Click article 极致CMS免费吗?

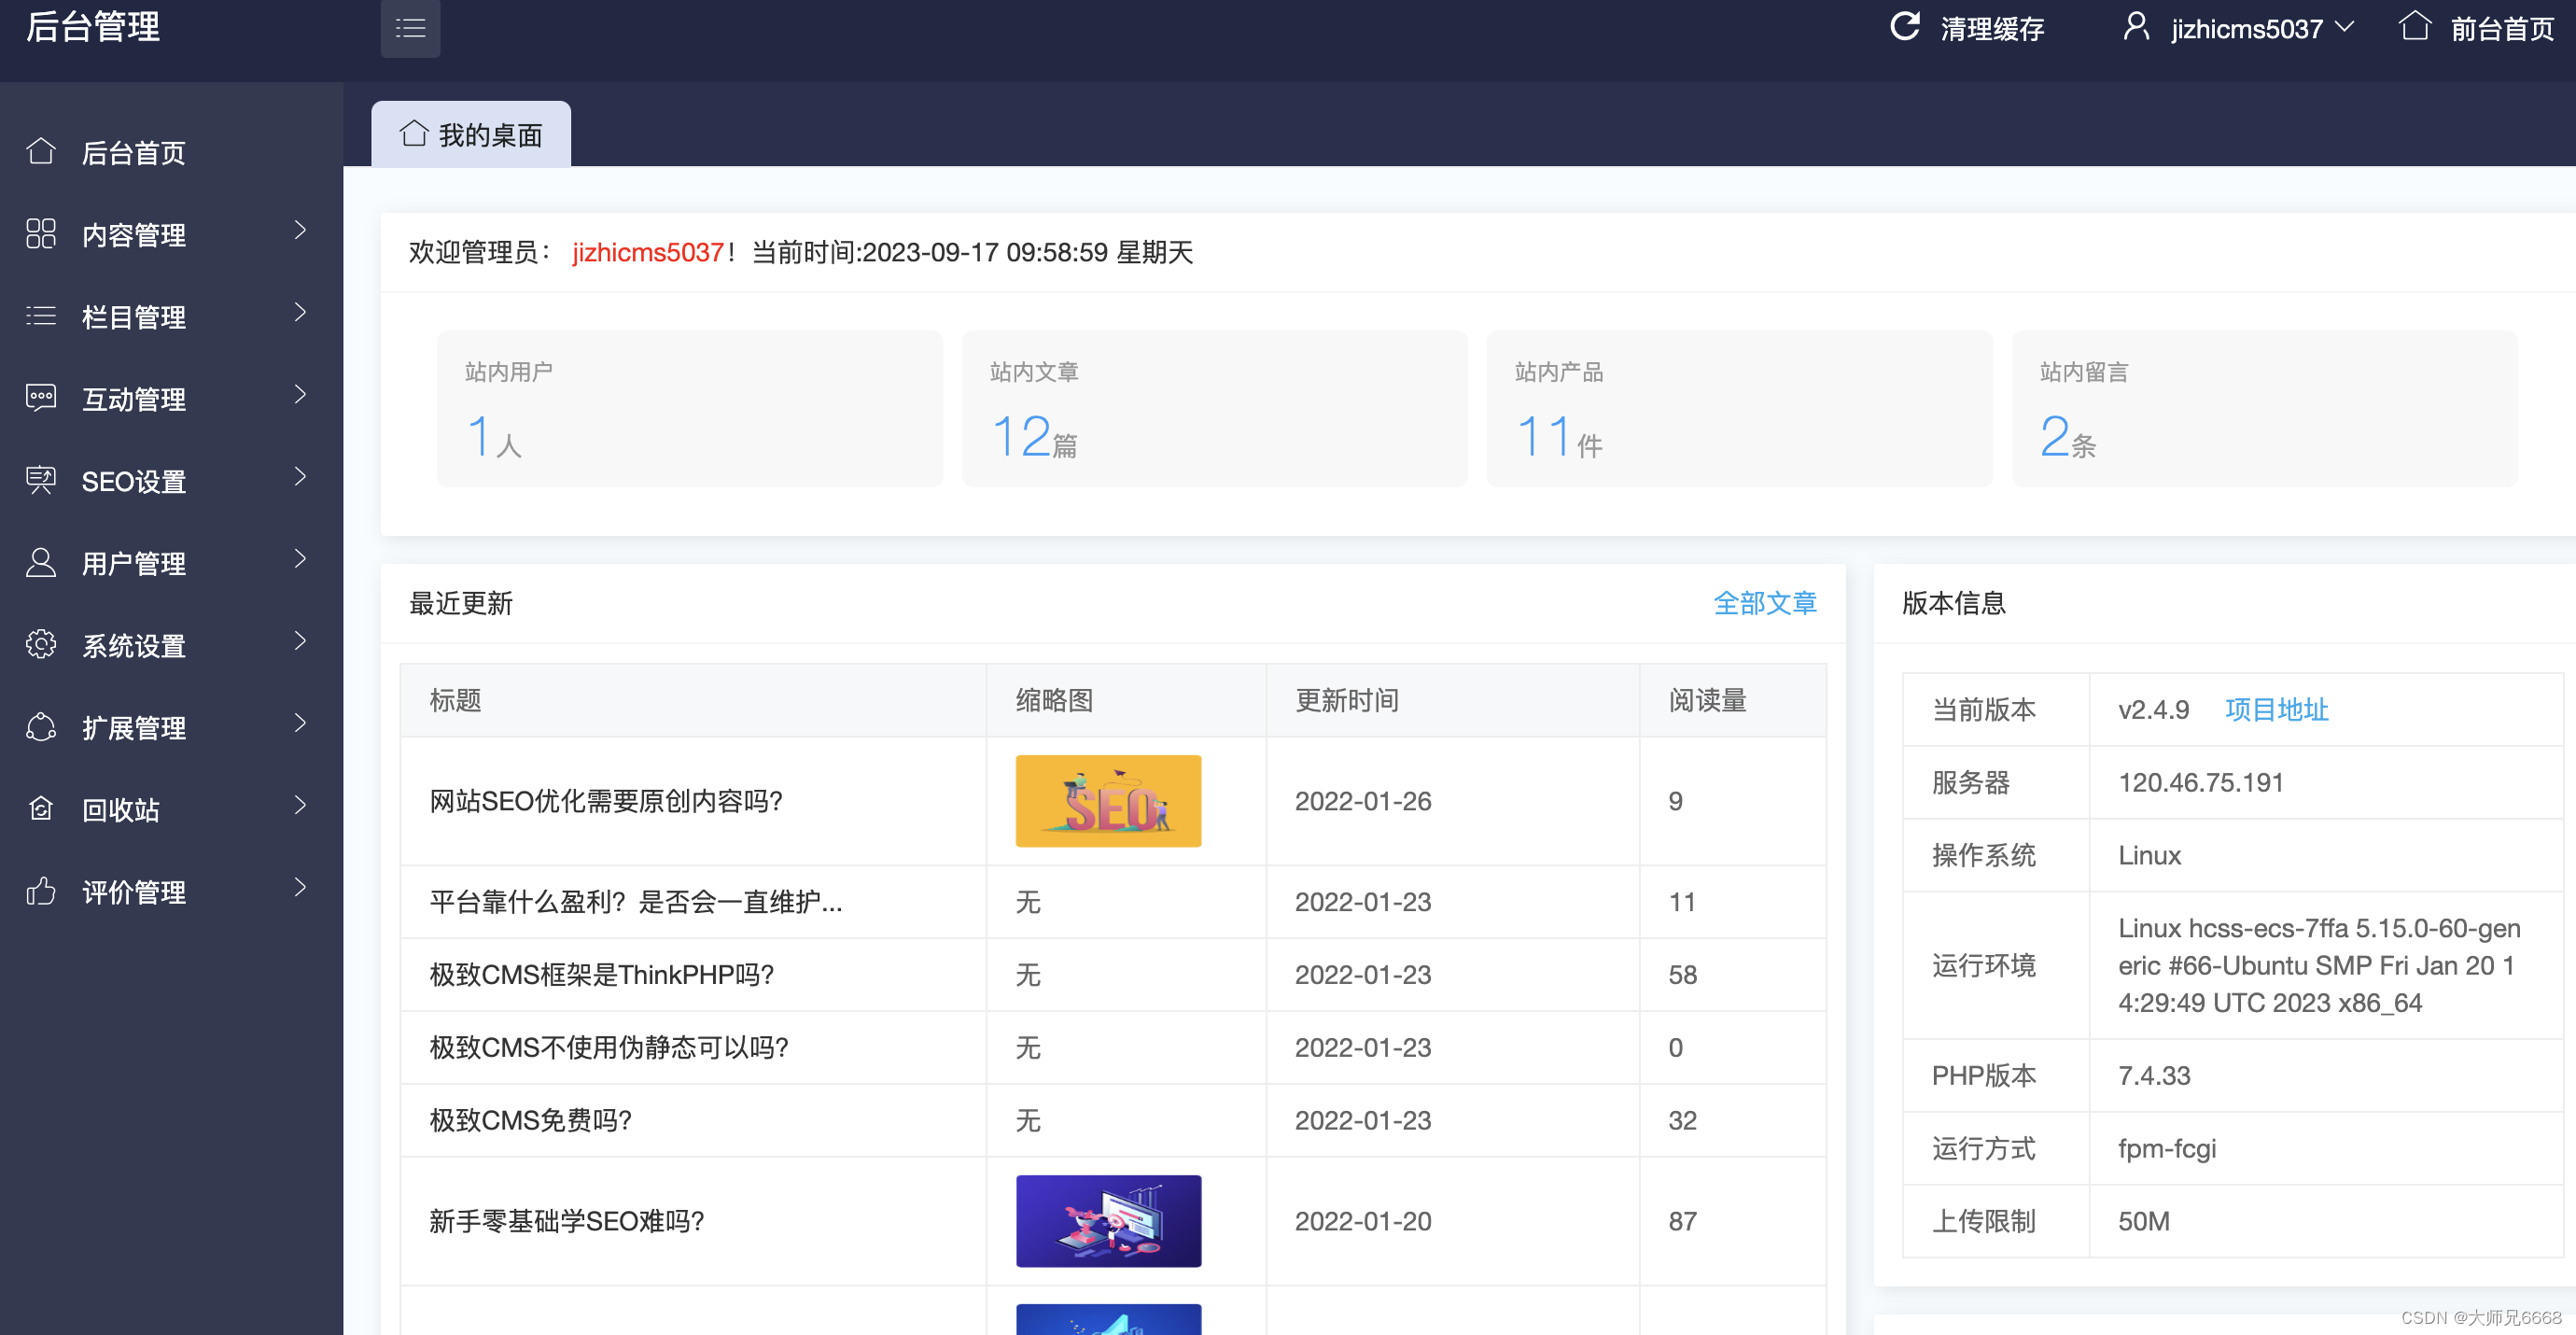531,1121
